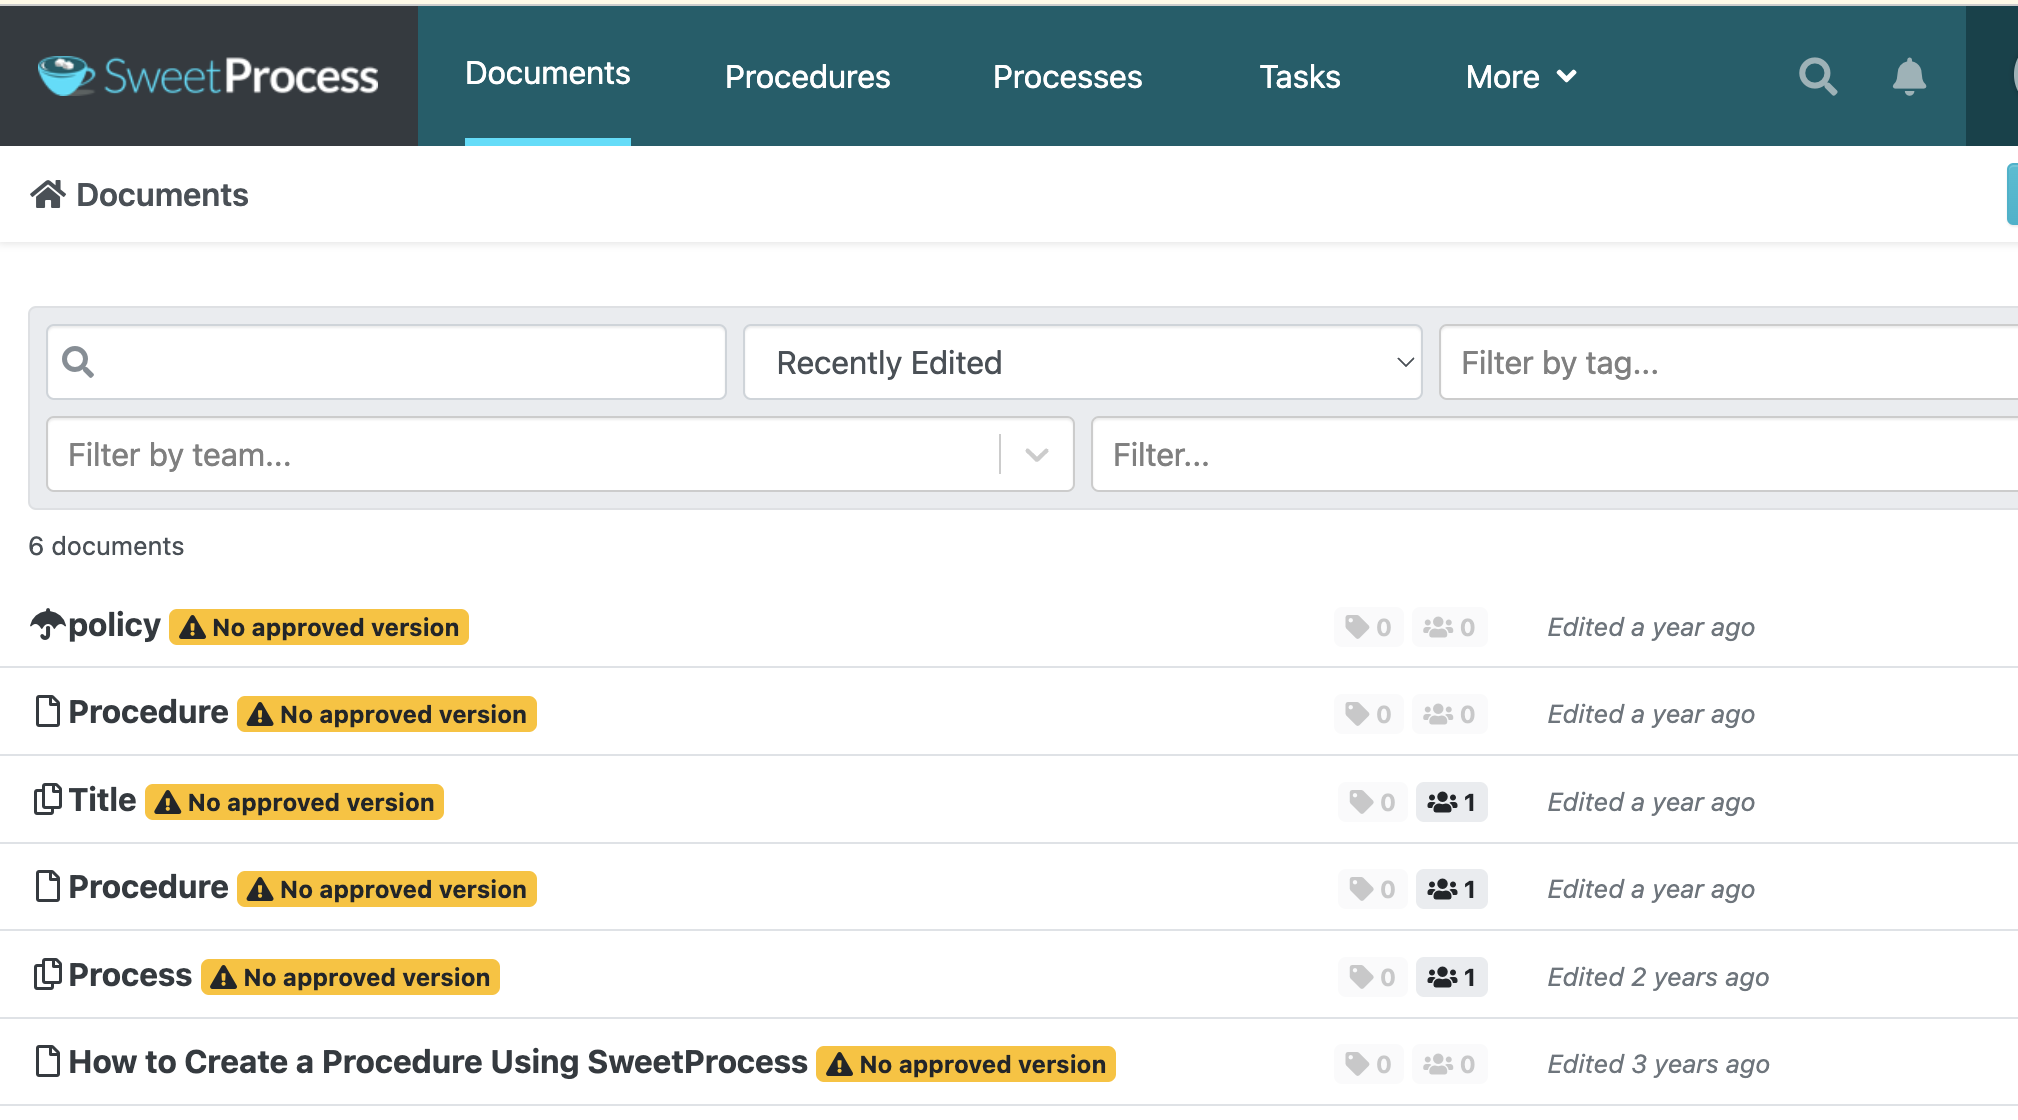Screen dimensions: 2018x1120
Task: Click the team badge on How to Create a Procedure row
Action: (x=1449, y=1064)
